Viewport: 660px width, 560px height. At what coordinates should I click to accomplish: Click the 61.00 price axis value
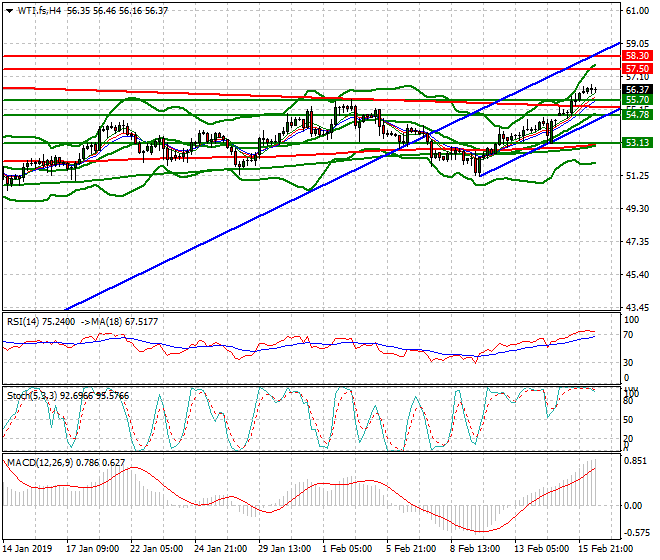[637, 11]
